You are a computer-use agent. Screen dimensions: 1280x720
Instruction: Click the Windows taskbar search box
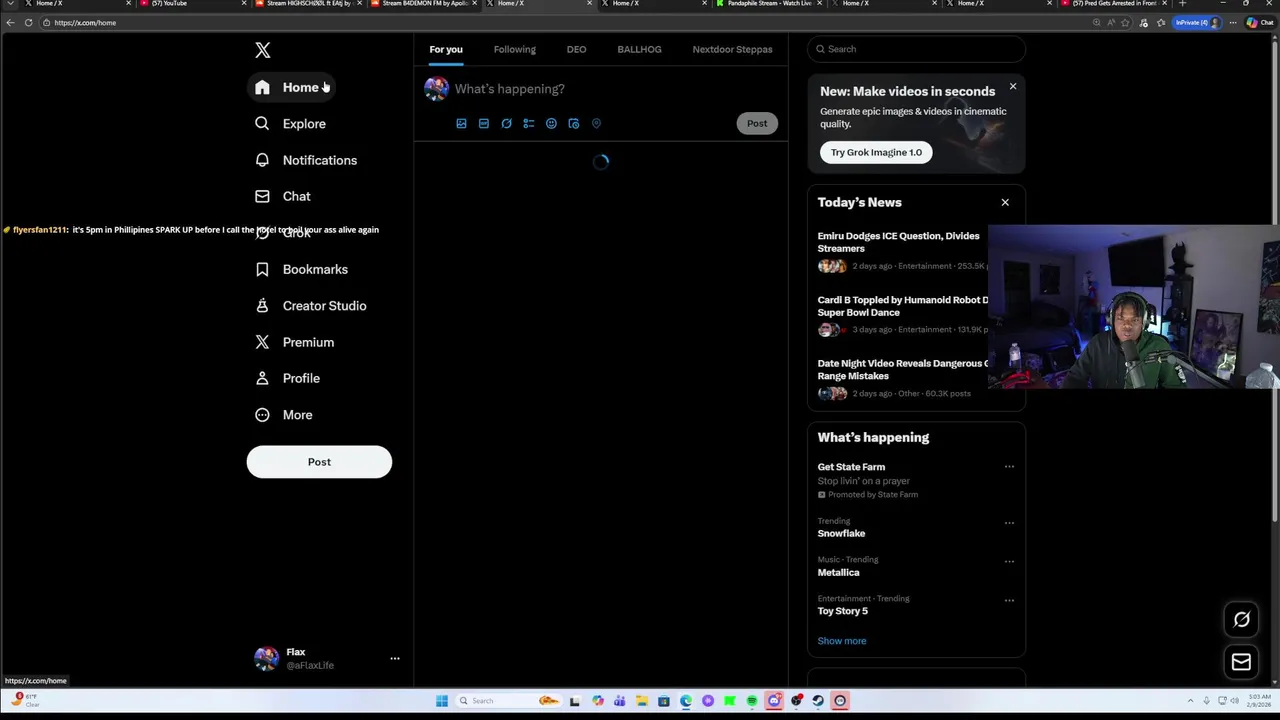[510, 701]
